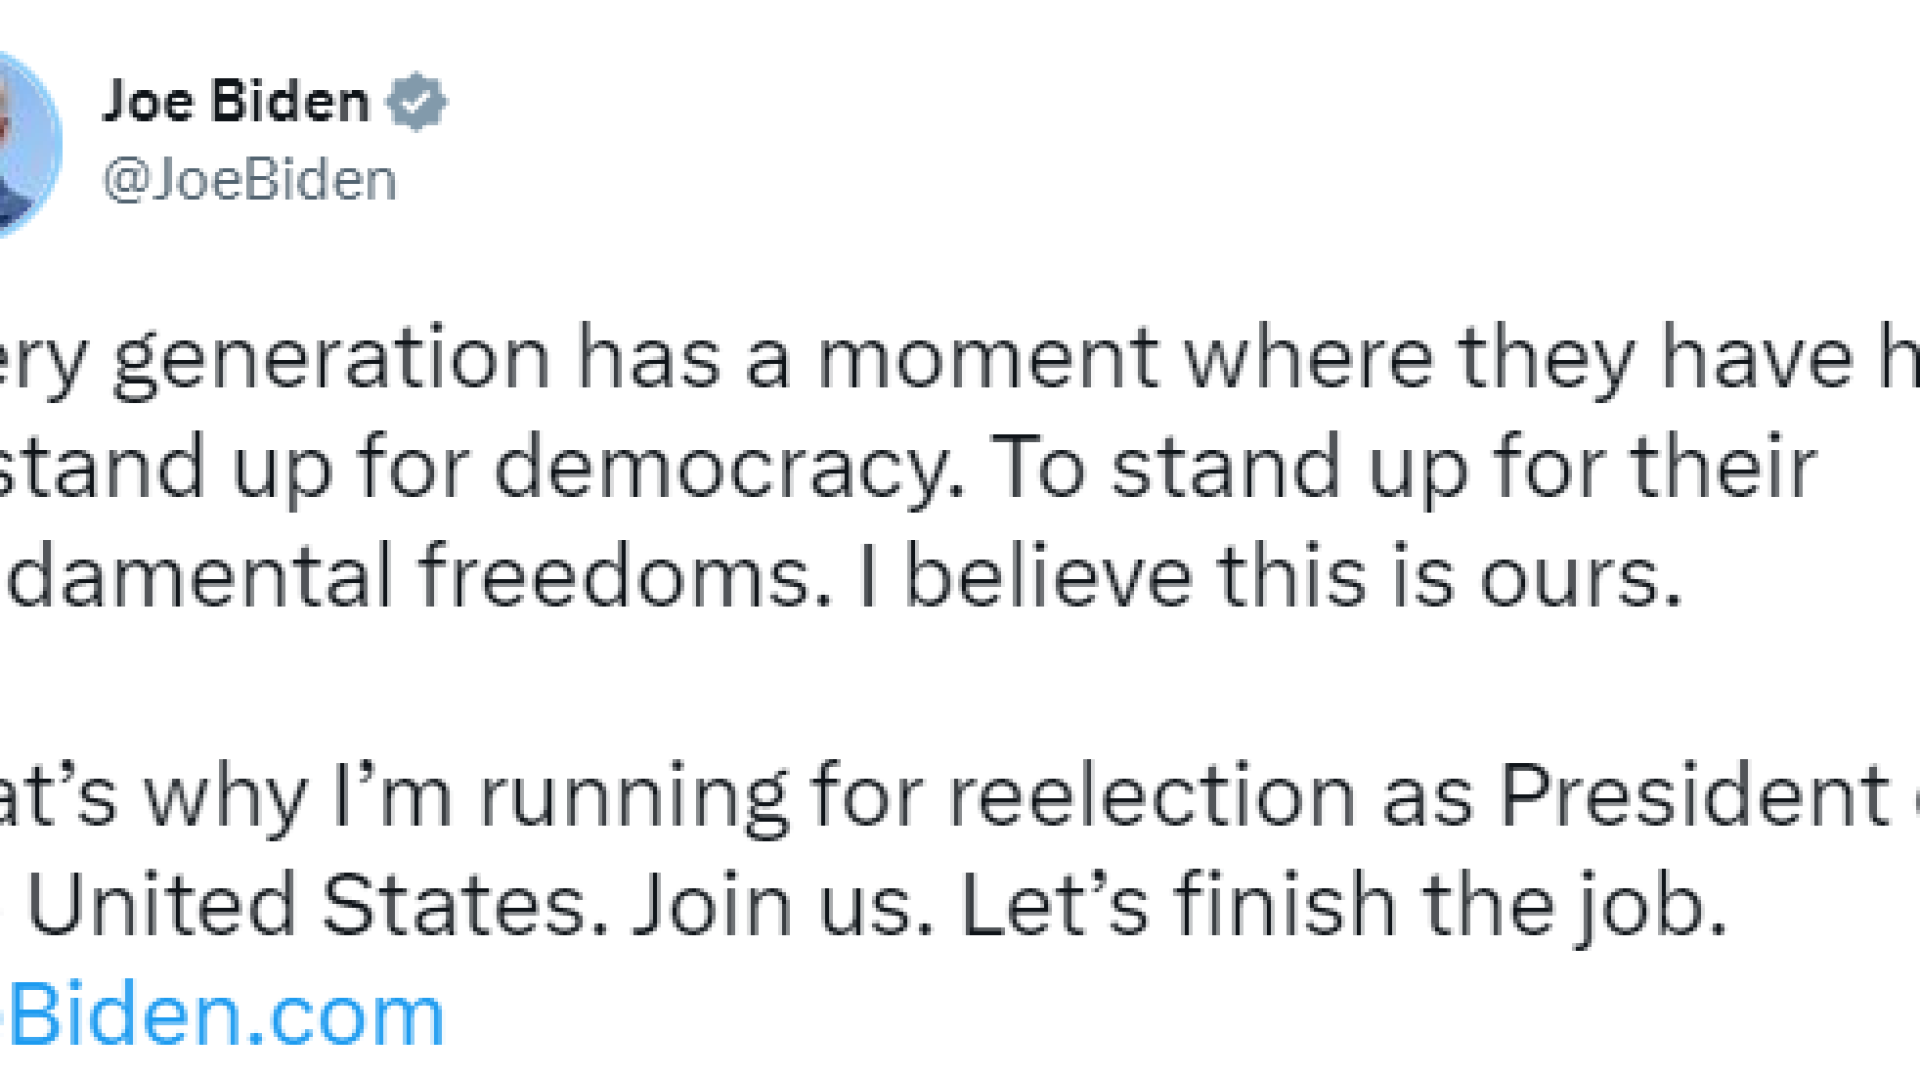Follow the blue Biden.com link
The width and height of the screenshot is (1920, 1080).
[225, 1016]
